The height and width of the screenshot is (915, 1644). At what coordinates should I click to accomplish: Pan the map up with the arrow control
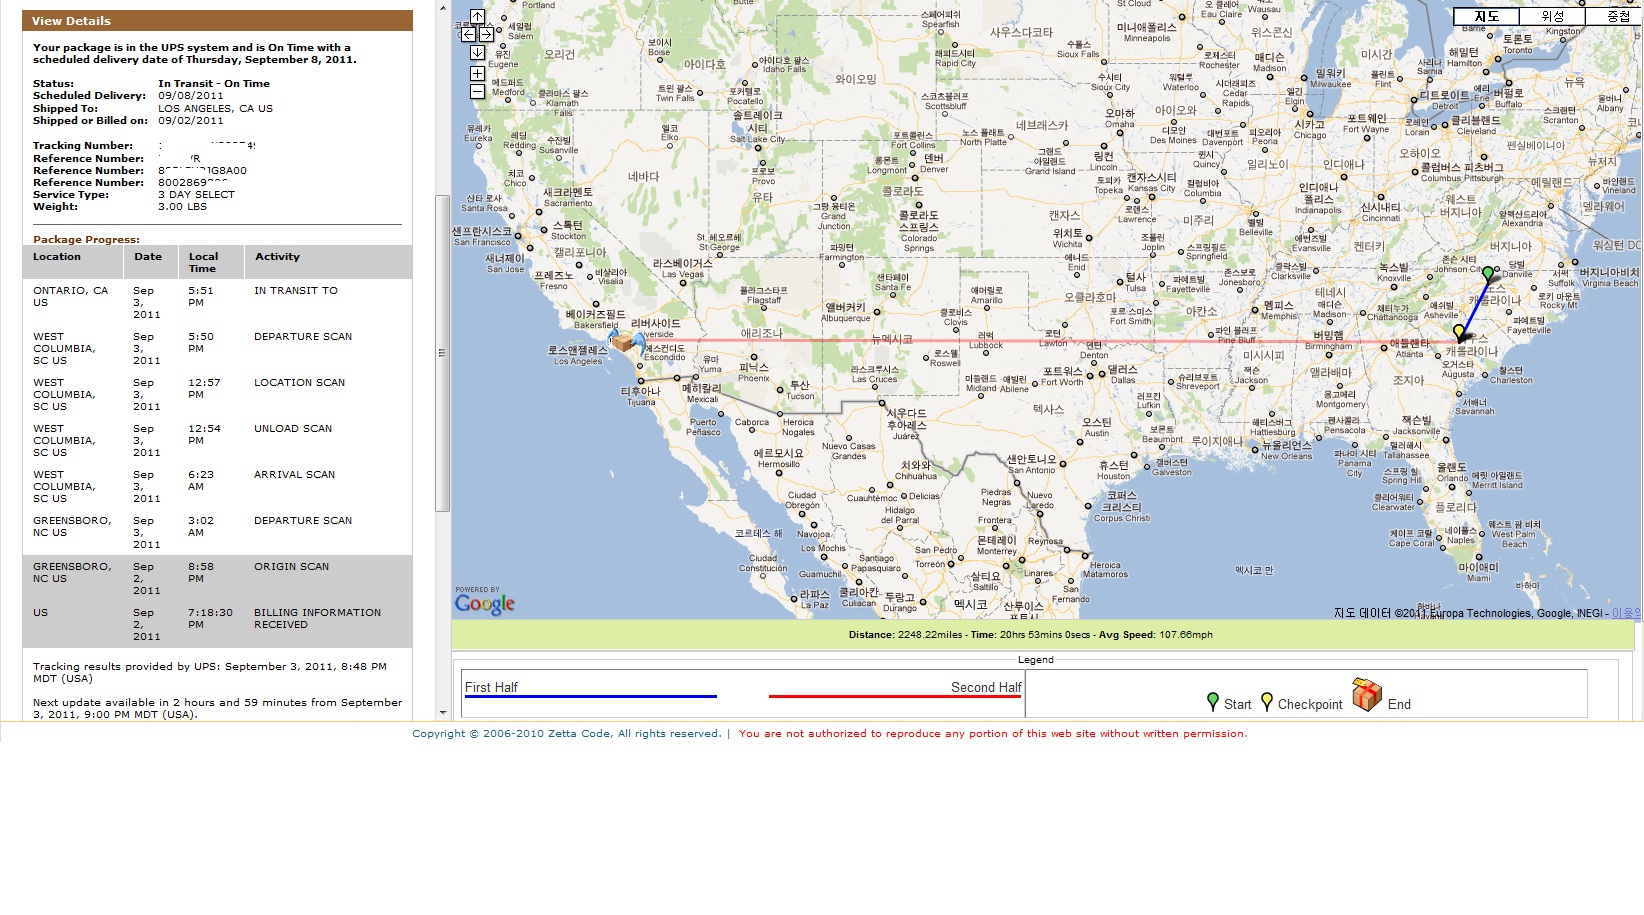click(x=477, y=16)
